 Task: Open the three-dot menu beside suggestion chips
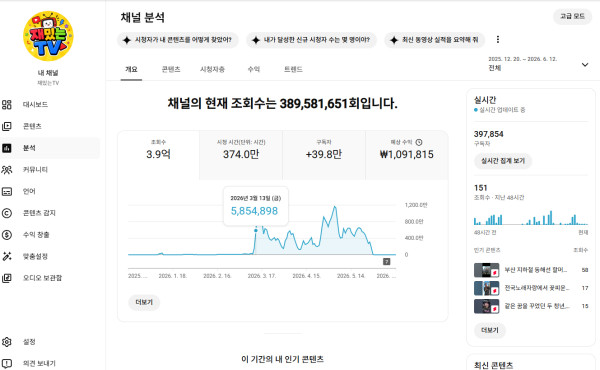497,39
